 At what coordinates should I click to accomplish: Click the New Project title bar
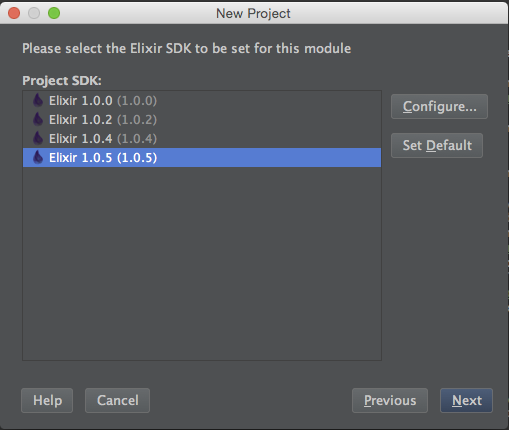[x=253, y=13]
